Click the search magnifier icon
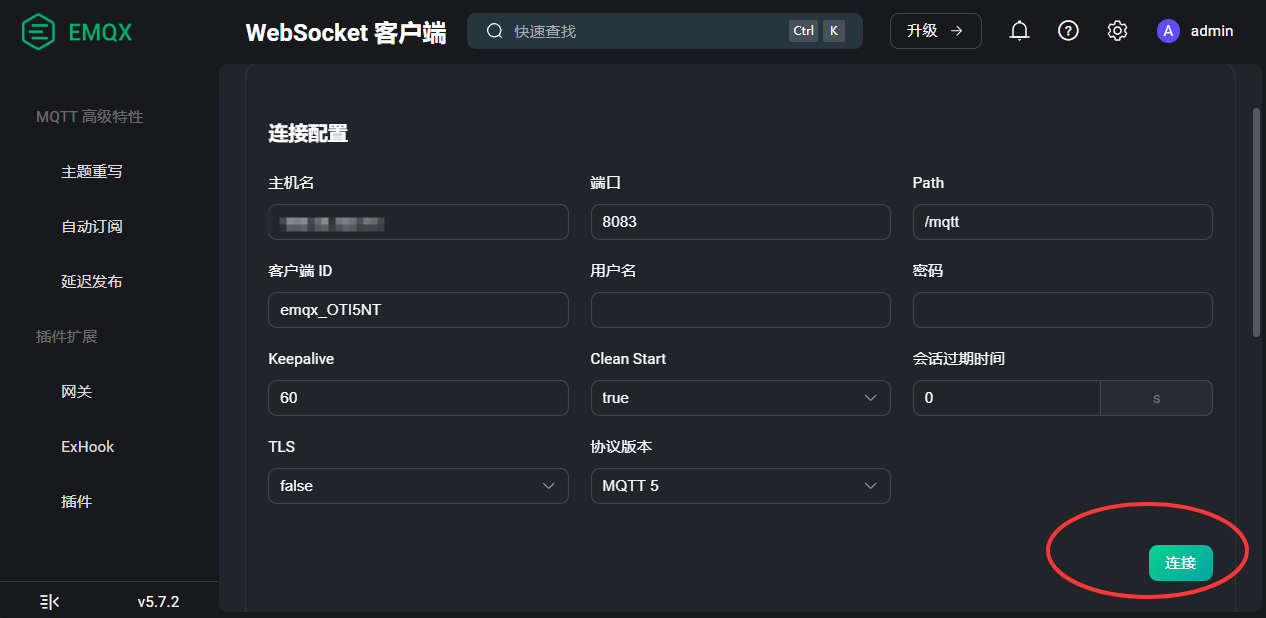The height and width of the screenshot is (618, 1266). point(494,31)
